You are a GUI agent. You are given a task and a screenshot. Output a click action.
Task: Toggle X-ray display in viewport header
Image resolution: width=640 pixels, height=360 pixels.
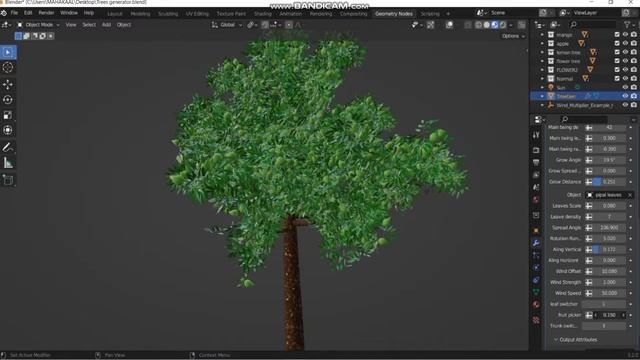click(468, 25)
